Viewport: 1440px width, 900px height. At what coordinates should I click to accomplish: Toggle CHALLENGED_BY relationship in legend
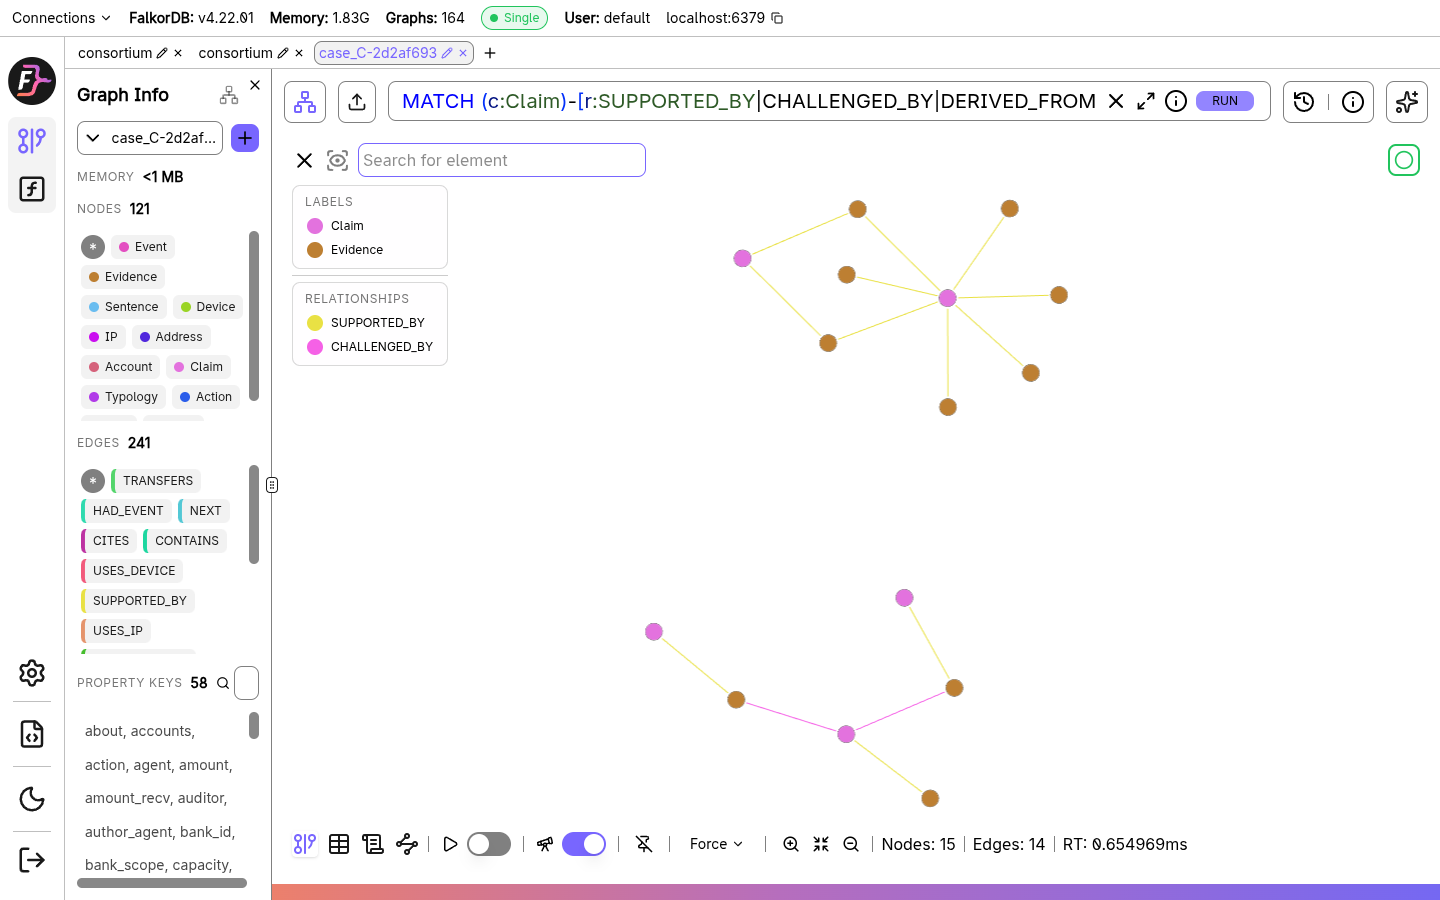tap(370, 347)
